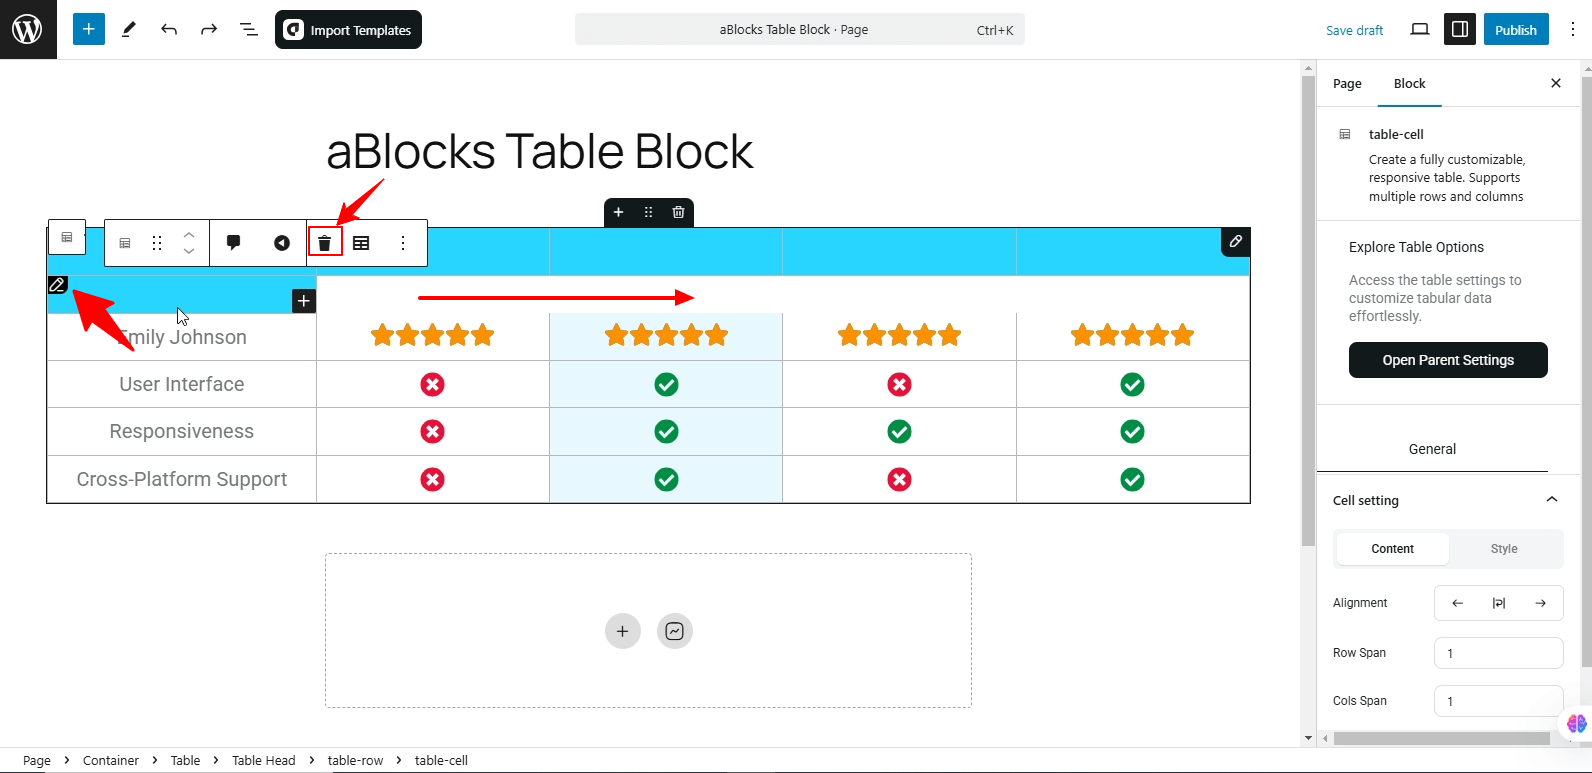The width and height of the screenshot is (1592, 773).
Task: Open the block toolbar options menu
Action: [x=403, y=243]
